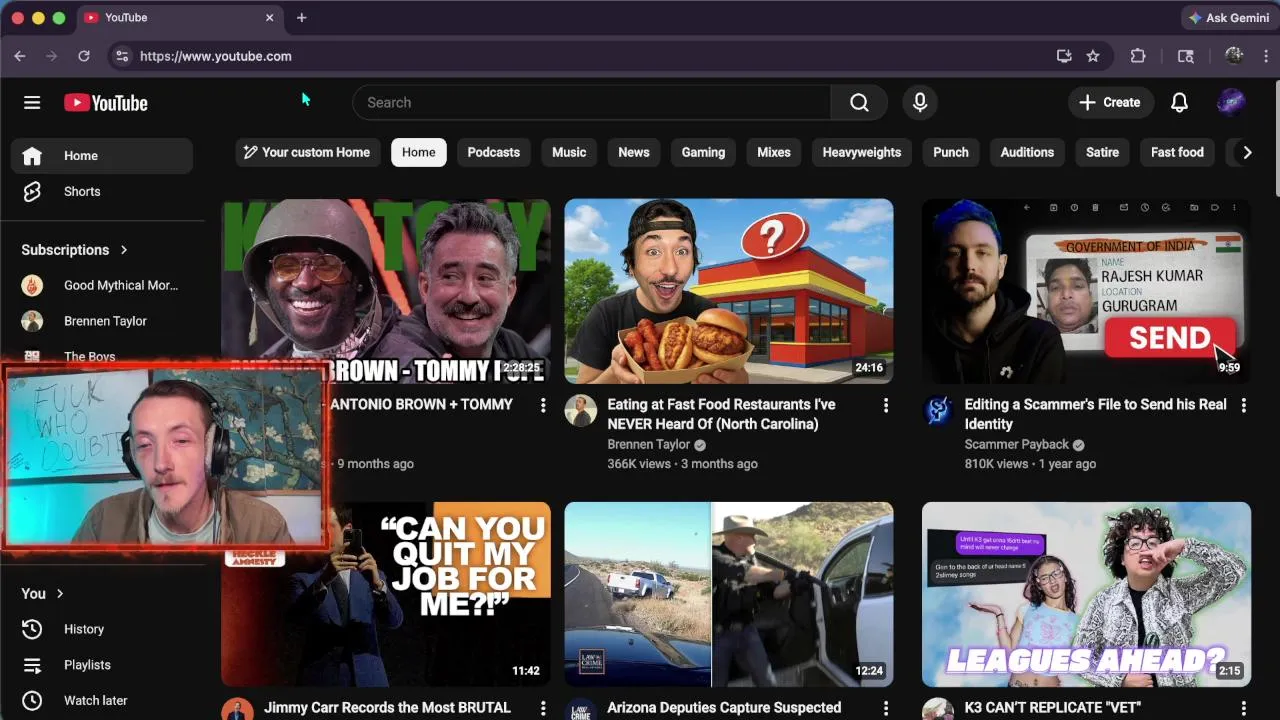Show more category chips with right arrow

pyautogui.click(x=1246, y=152)
